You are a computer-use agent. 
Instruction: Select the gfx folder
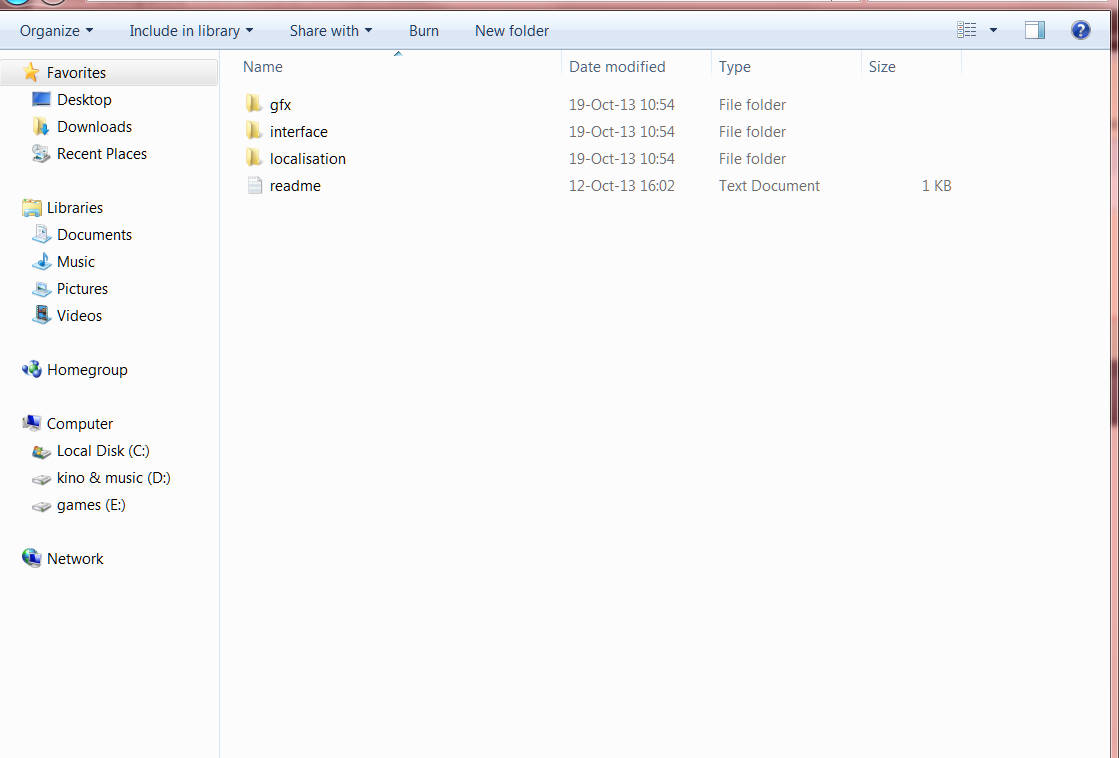tap(280, 105)
